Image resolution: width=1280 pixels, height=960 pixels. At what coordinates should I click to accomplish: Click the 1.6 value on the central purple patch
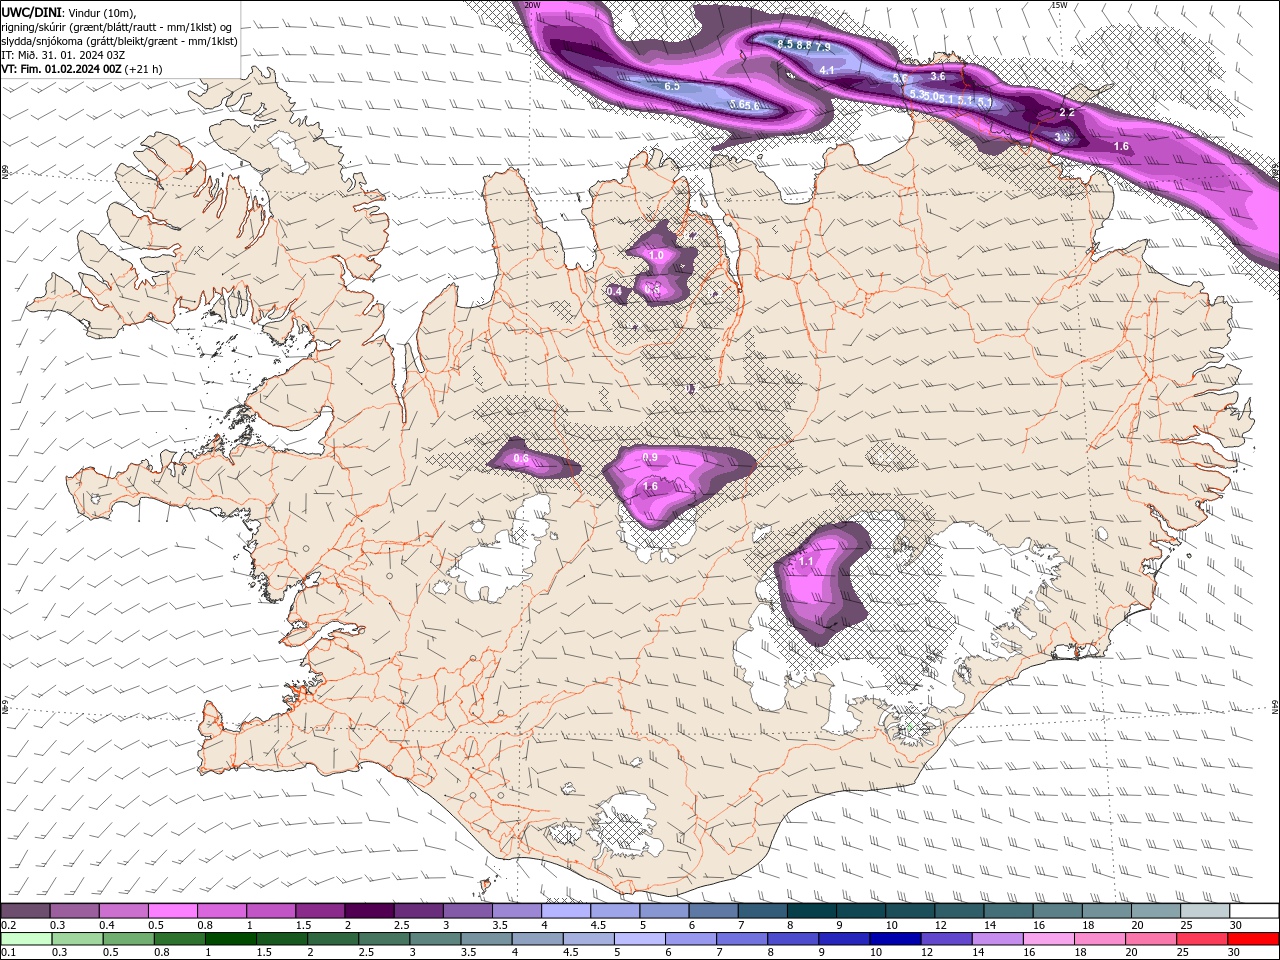tap(650, 487)
